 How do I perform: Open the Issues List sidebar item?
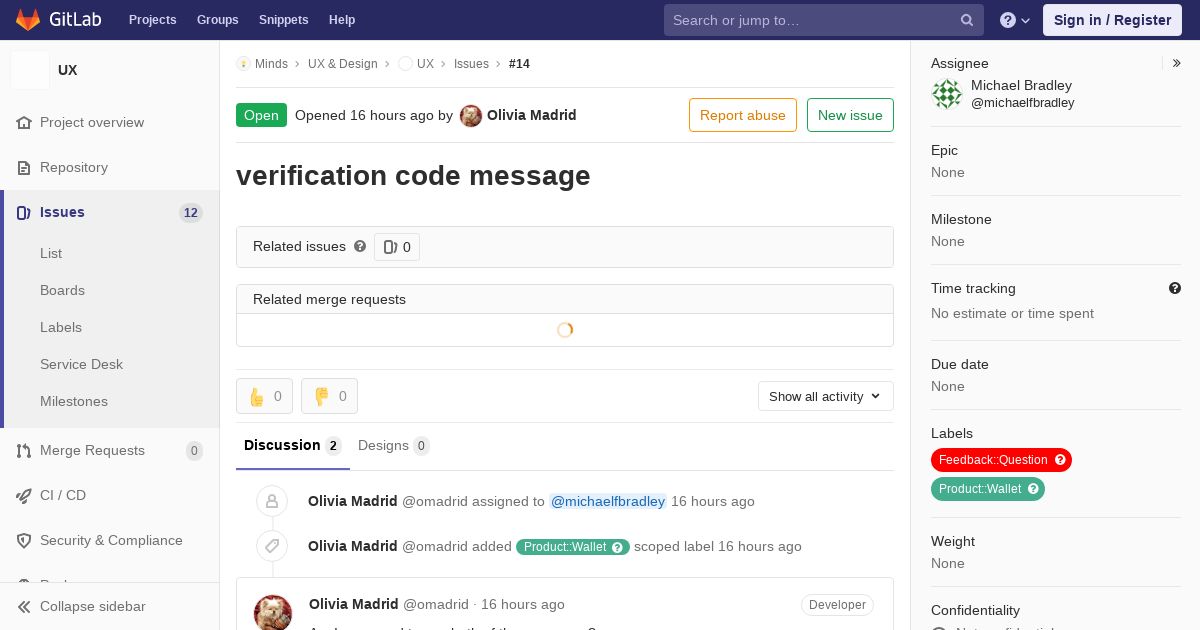51,253
